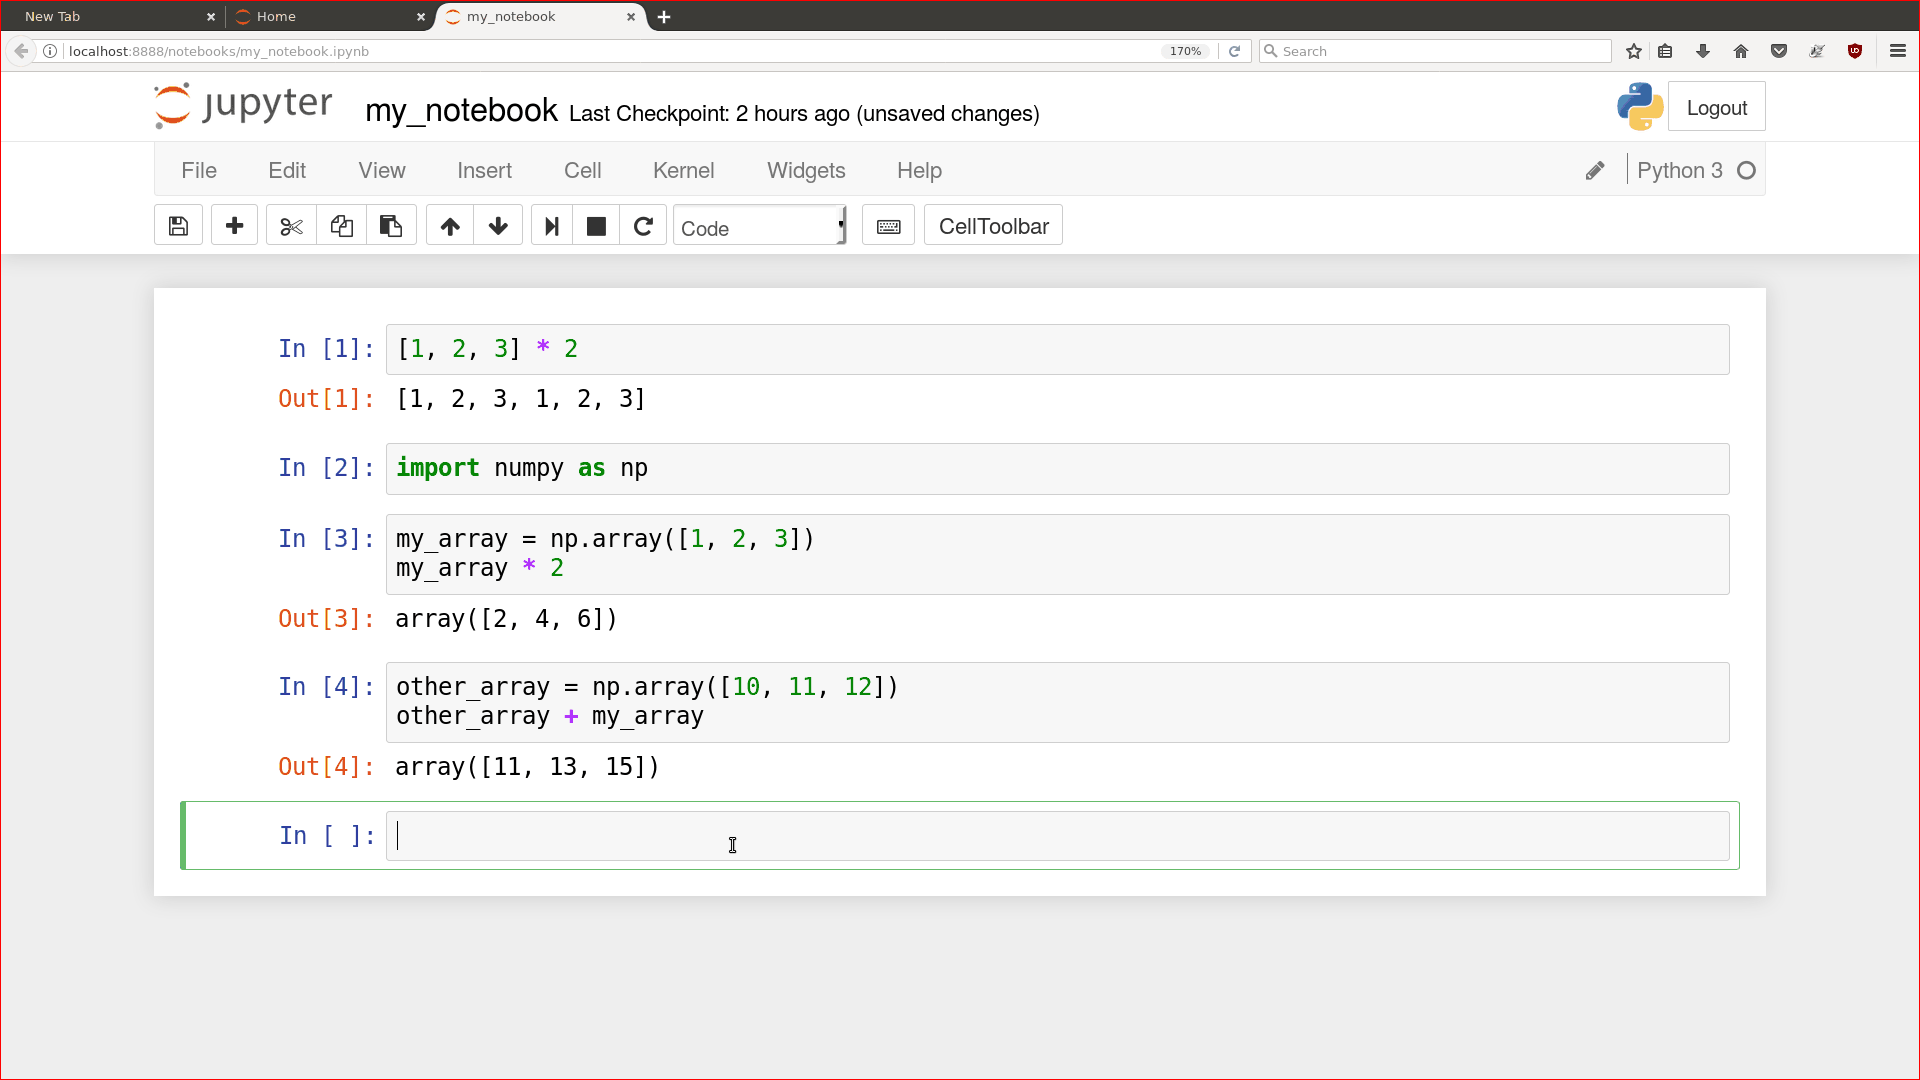Open the CellToolbar menu button

point(993,226)
